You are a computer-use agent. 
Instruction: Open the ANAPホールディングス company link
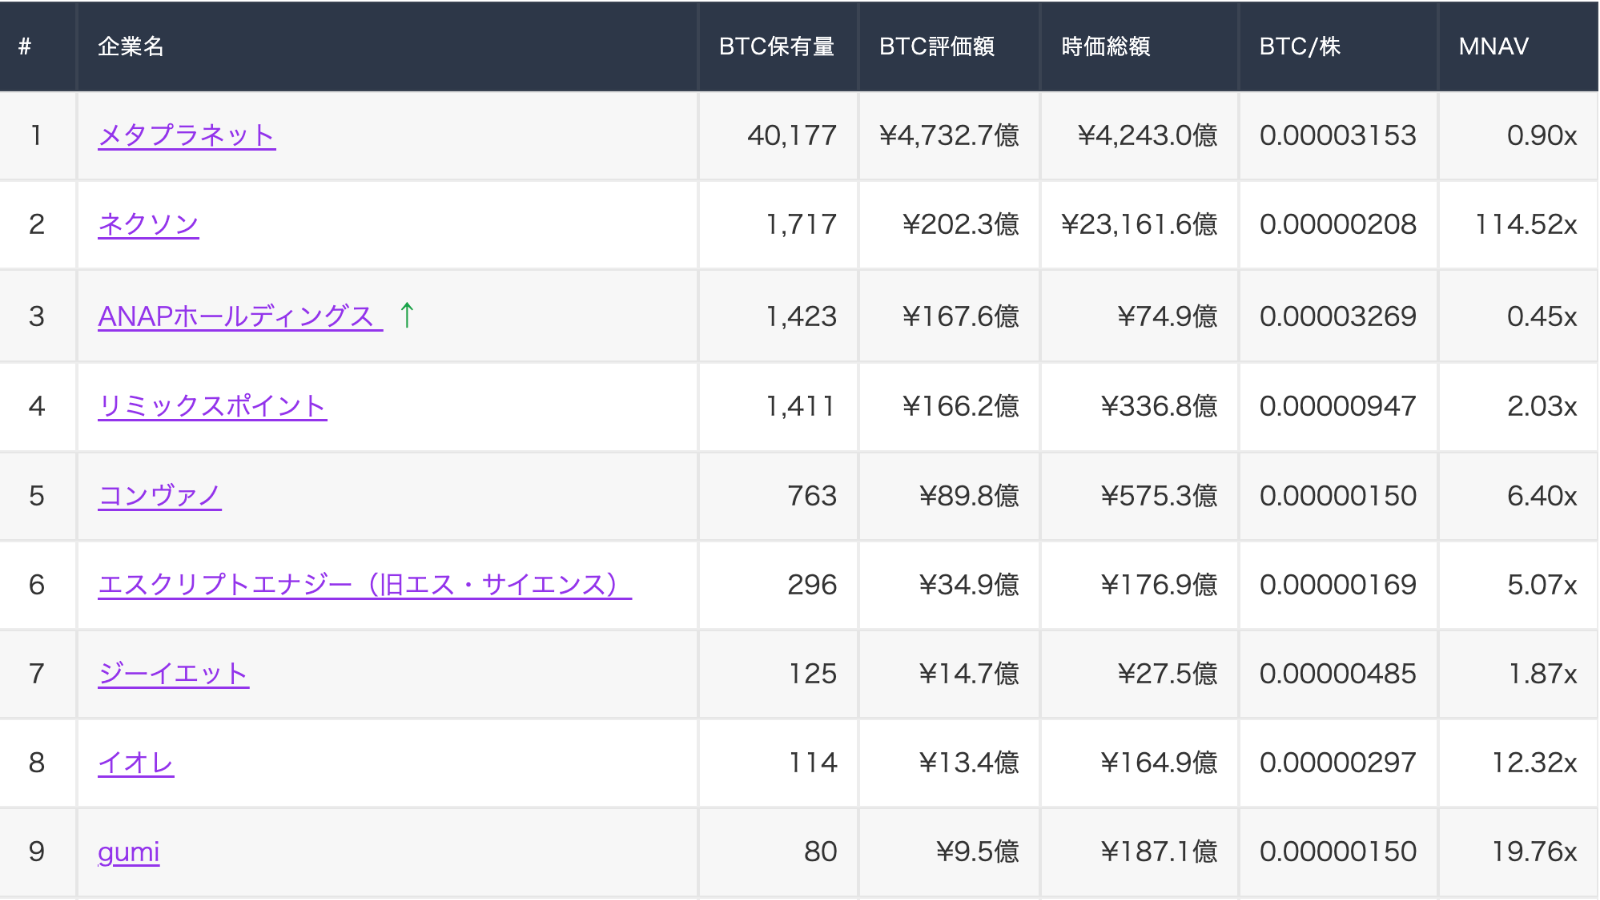[x=236, y=315]
